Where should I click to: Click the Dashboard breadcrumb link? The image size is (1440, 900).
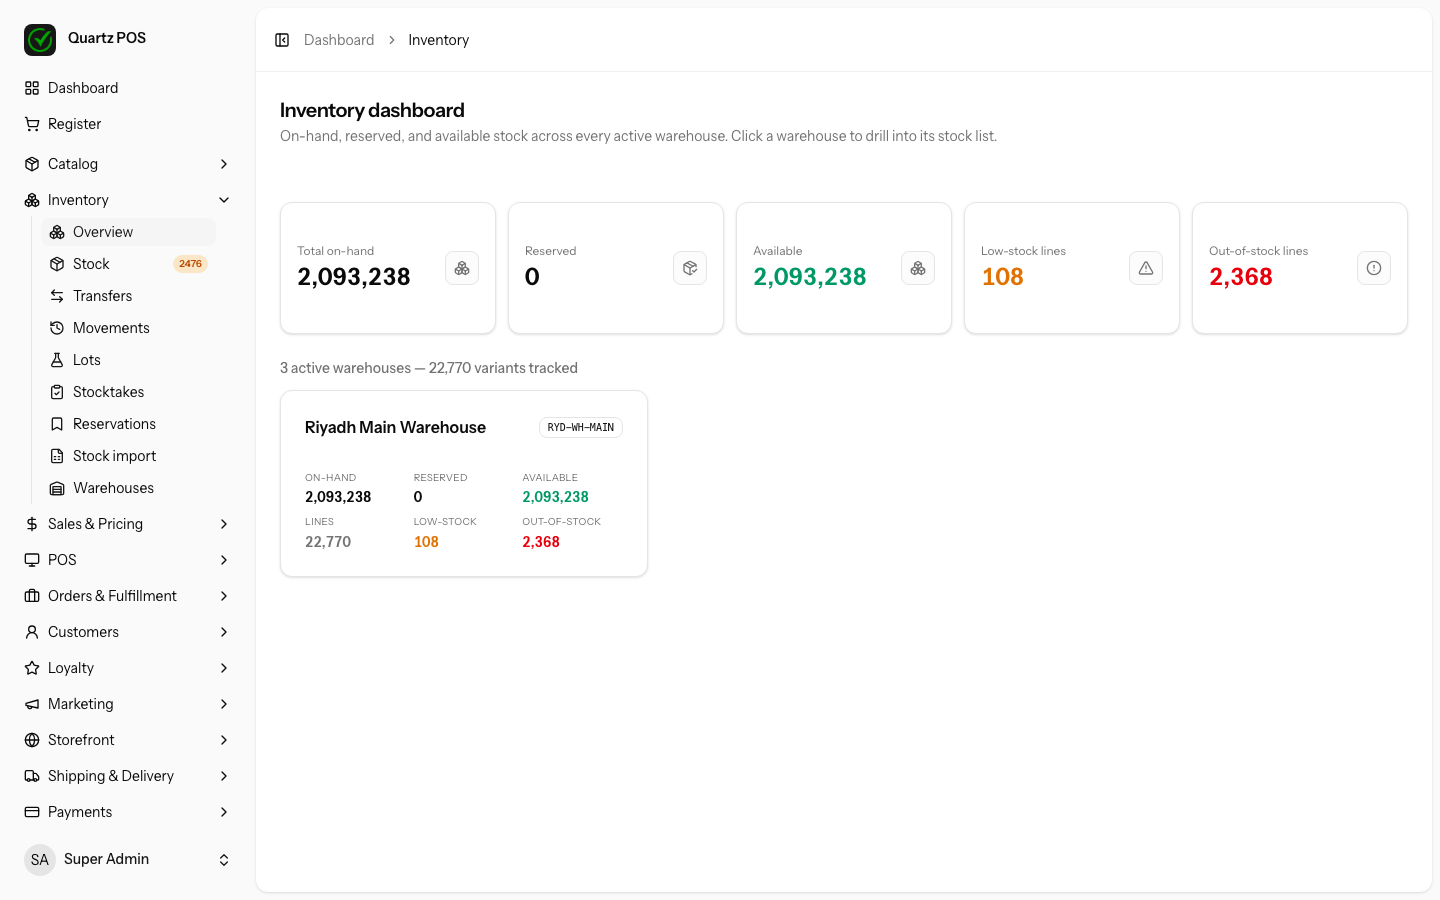pyautogui.click(x=339, y=40)
